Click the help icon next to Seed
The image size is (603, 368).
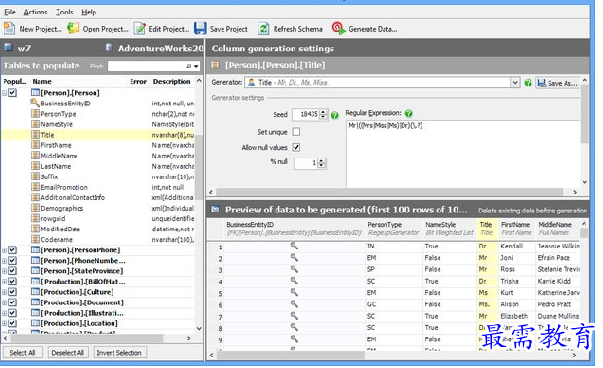click(335, 115)
